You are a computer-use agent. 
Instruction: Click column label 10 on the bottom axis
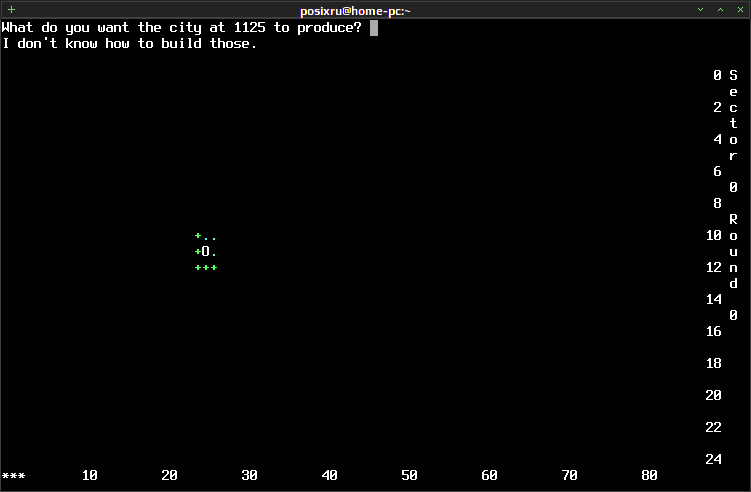(x=90, y=475)
